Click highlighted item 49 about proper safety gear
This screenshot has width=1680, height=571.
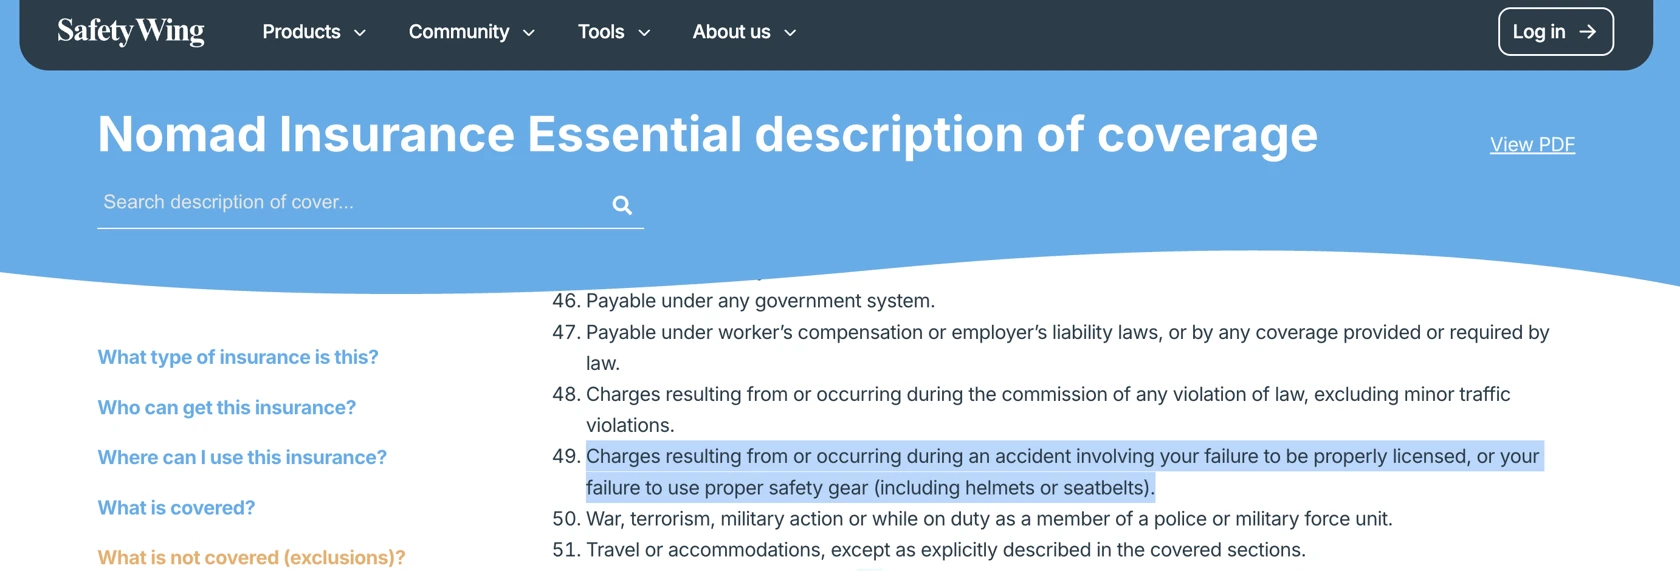(1064, 472)
